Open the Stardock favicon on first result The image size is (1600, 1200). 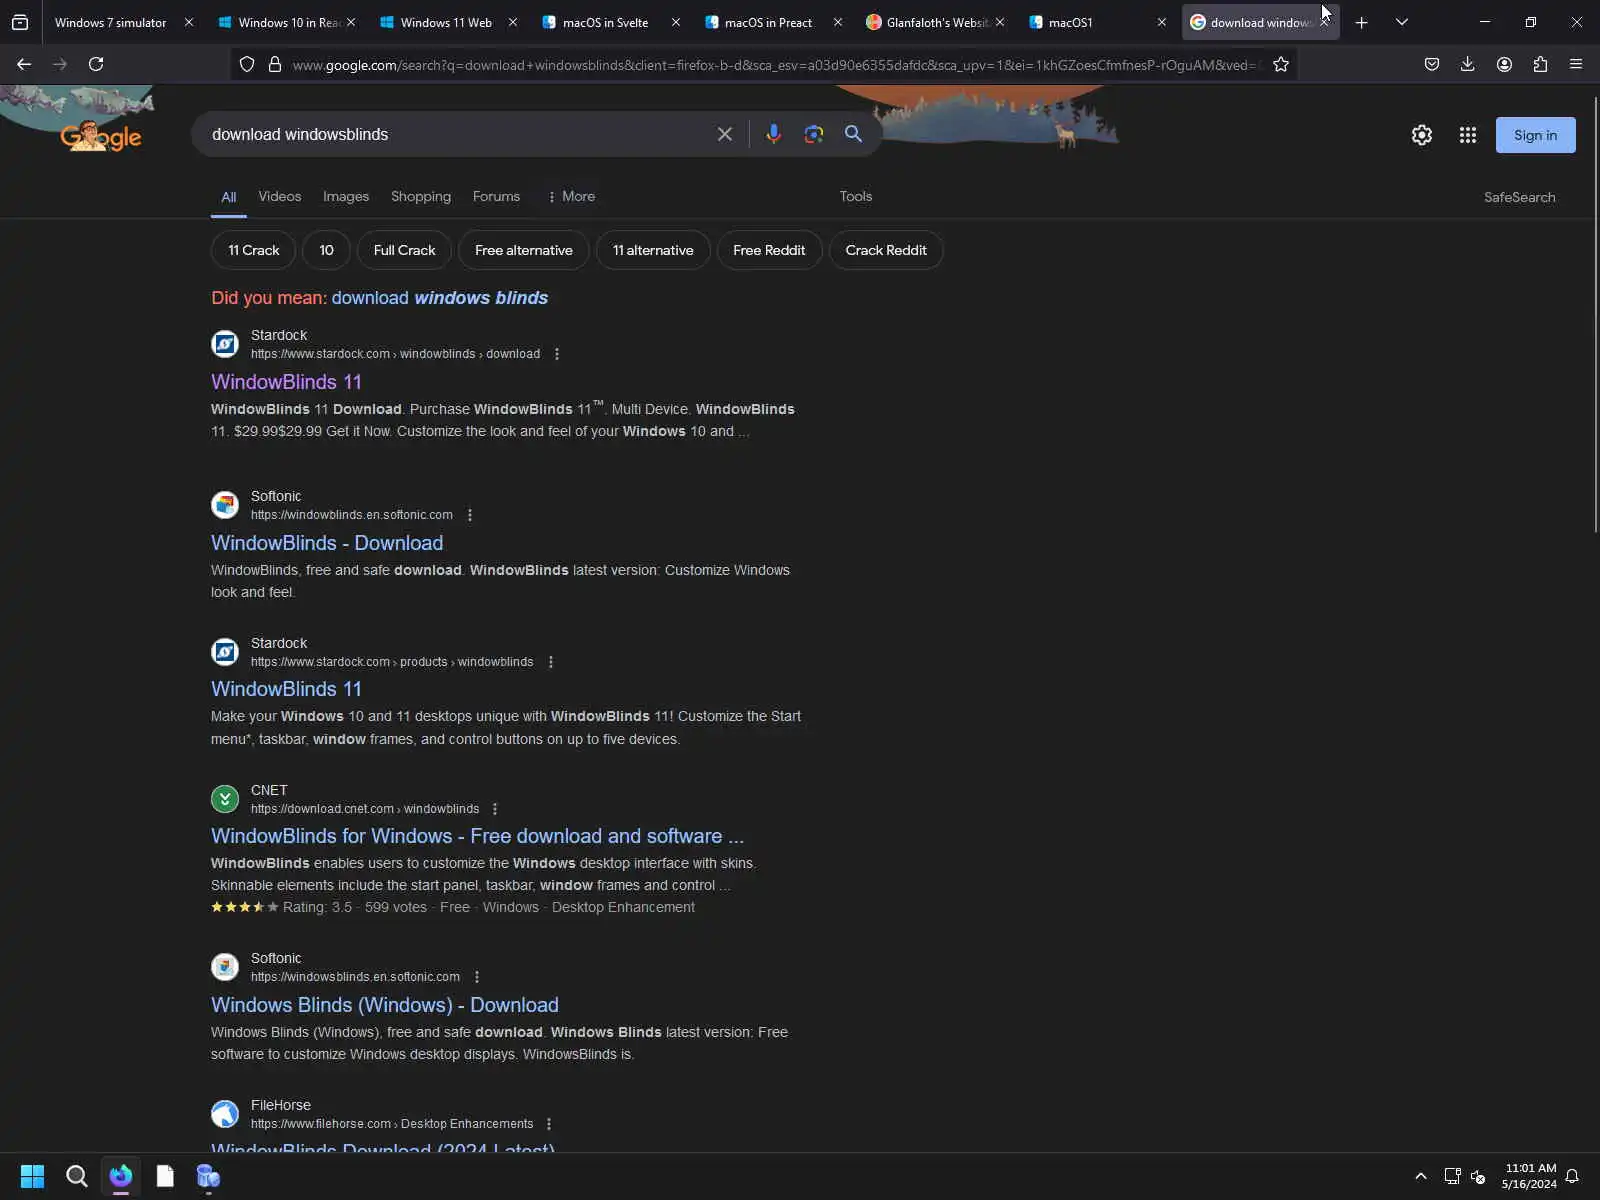(225, 344)
